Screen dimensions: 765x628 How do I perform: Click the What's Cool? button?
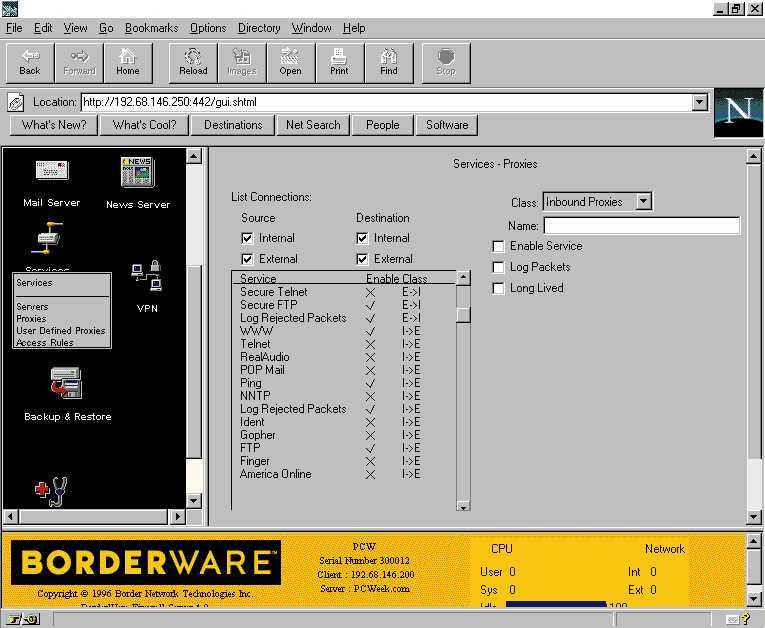145,125
